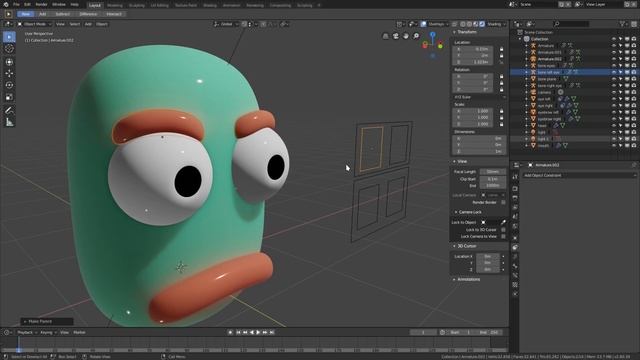Click the viewport zoom magnifier gizmo
This screenshot has height=360, width=640.
click(416, 36)
